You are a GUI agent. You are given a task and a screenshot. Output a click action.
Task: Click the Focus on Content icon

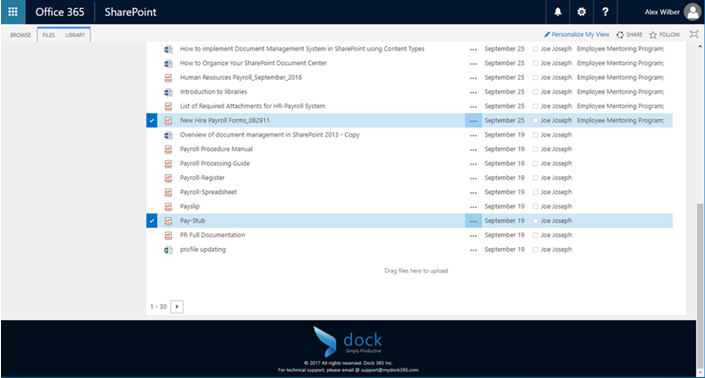point(694,34)
